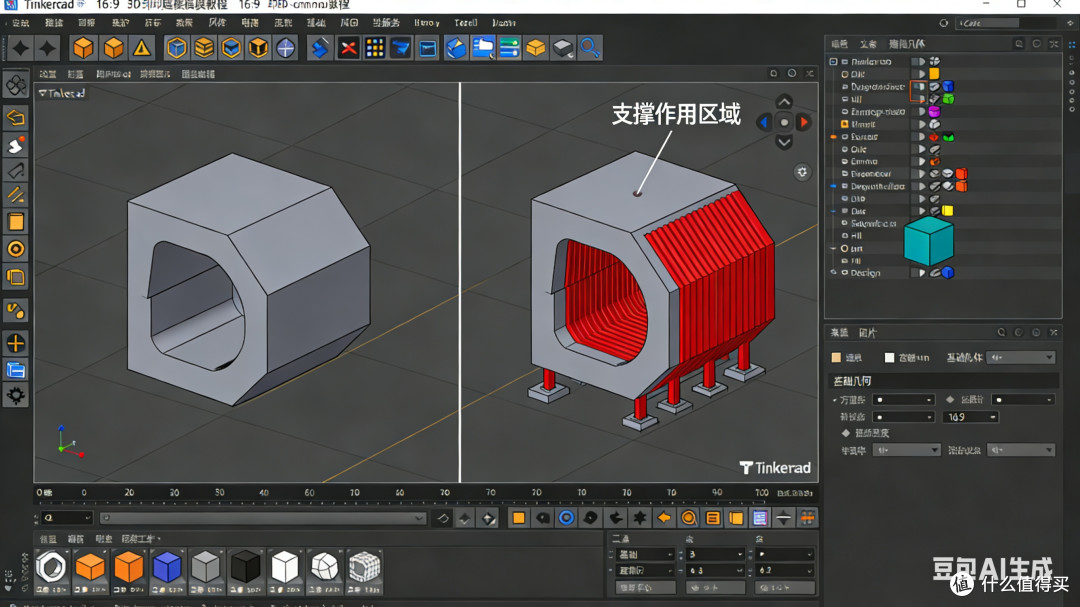The image size is (1080, 607).
Task: Open the first menu in the top menu bar
Action: [x=21, y=23]
